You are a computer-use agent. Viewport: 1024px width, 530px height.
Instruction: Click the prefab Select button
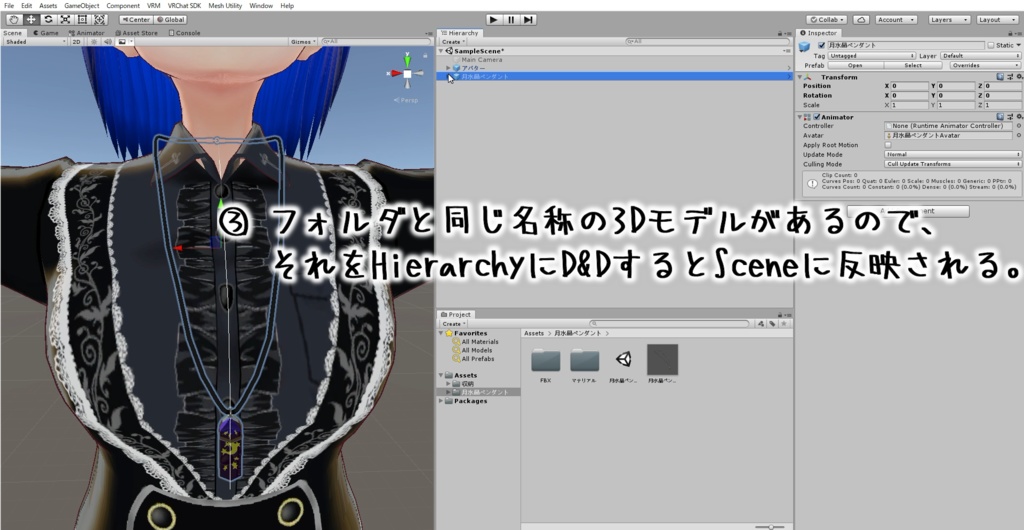pos(913,65)
